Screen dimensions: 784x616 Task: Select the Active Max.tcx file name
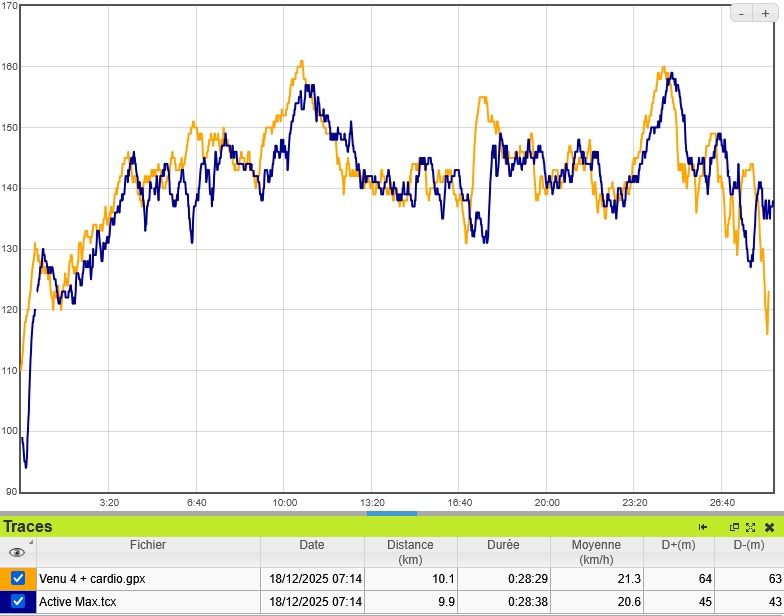tap(76, 602)
